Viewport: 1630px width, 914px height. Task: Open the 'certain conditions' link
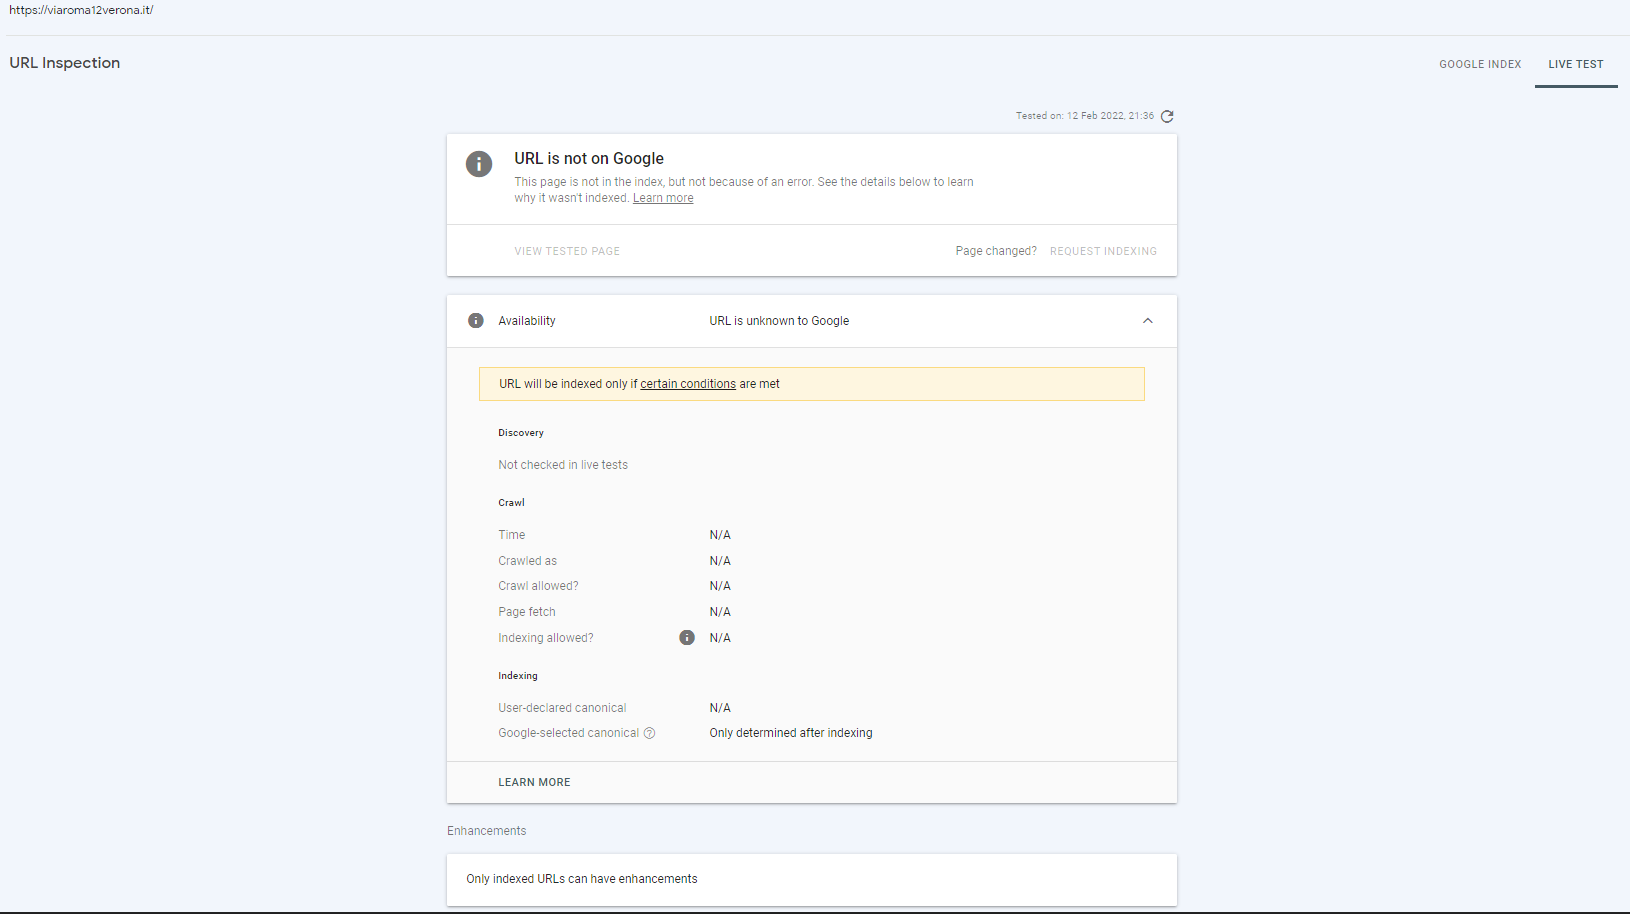(688, 383)
